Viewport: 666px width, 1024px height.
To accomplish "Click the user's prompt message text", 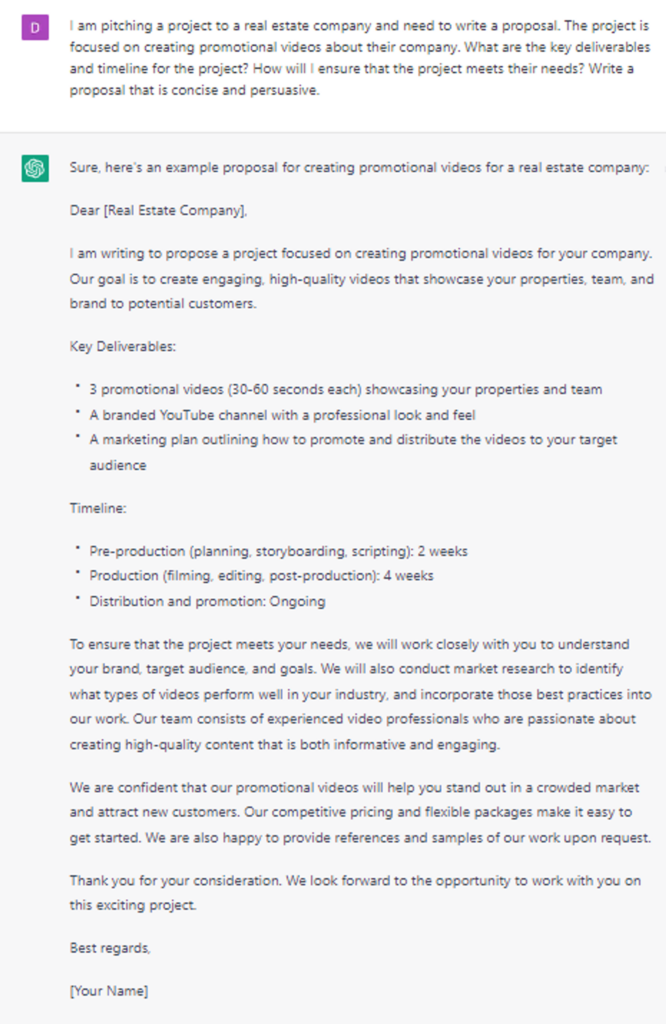I will 359,55.
